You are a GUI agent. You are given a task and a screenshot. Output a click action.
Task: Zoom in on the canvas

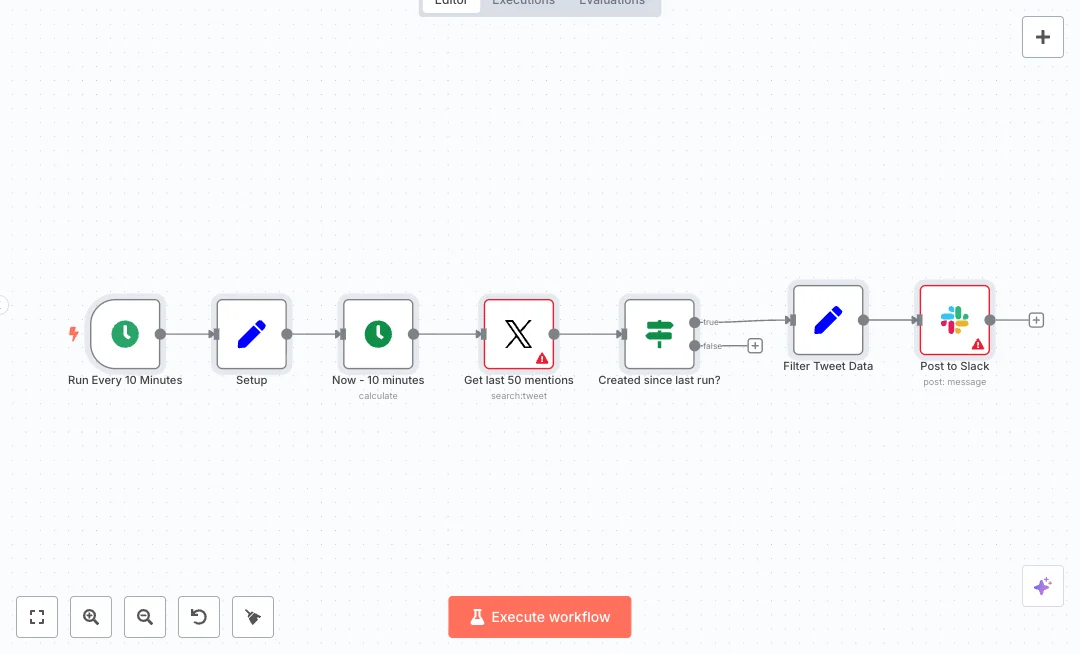[91, 617]
